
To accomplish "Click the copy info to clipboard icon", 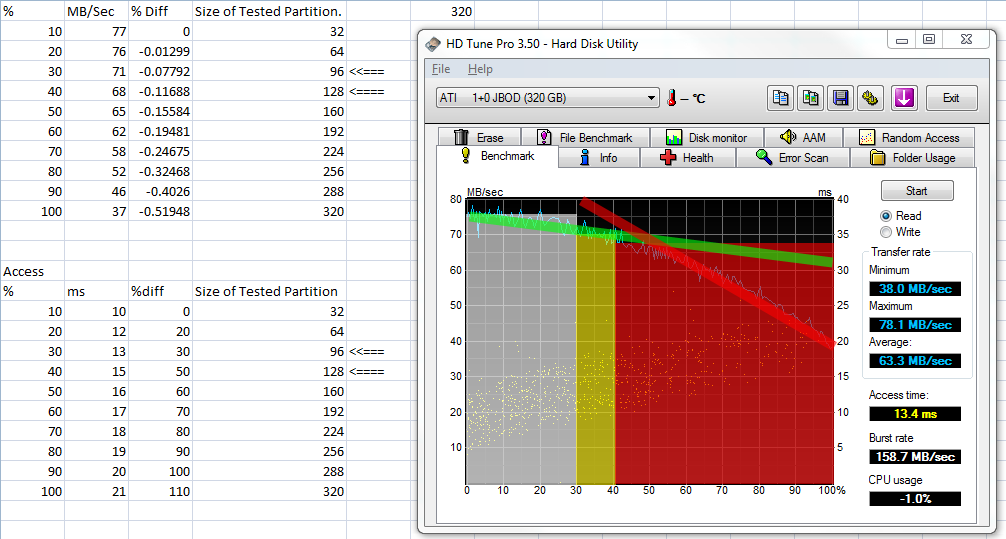I will click(x=780, y=98).
